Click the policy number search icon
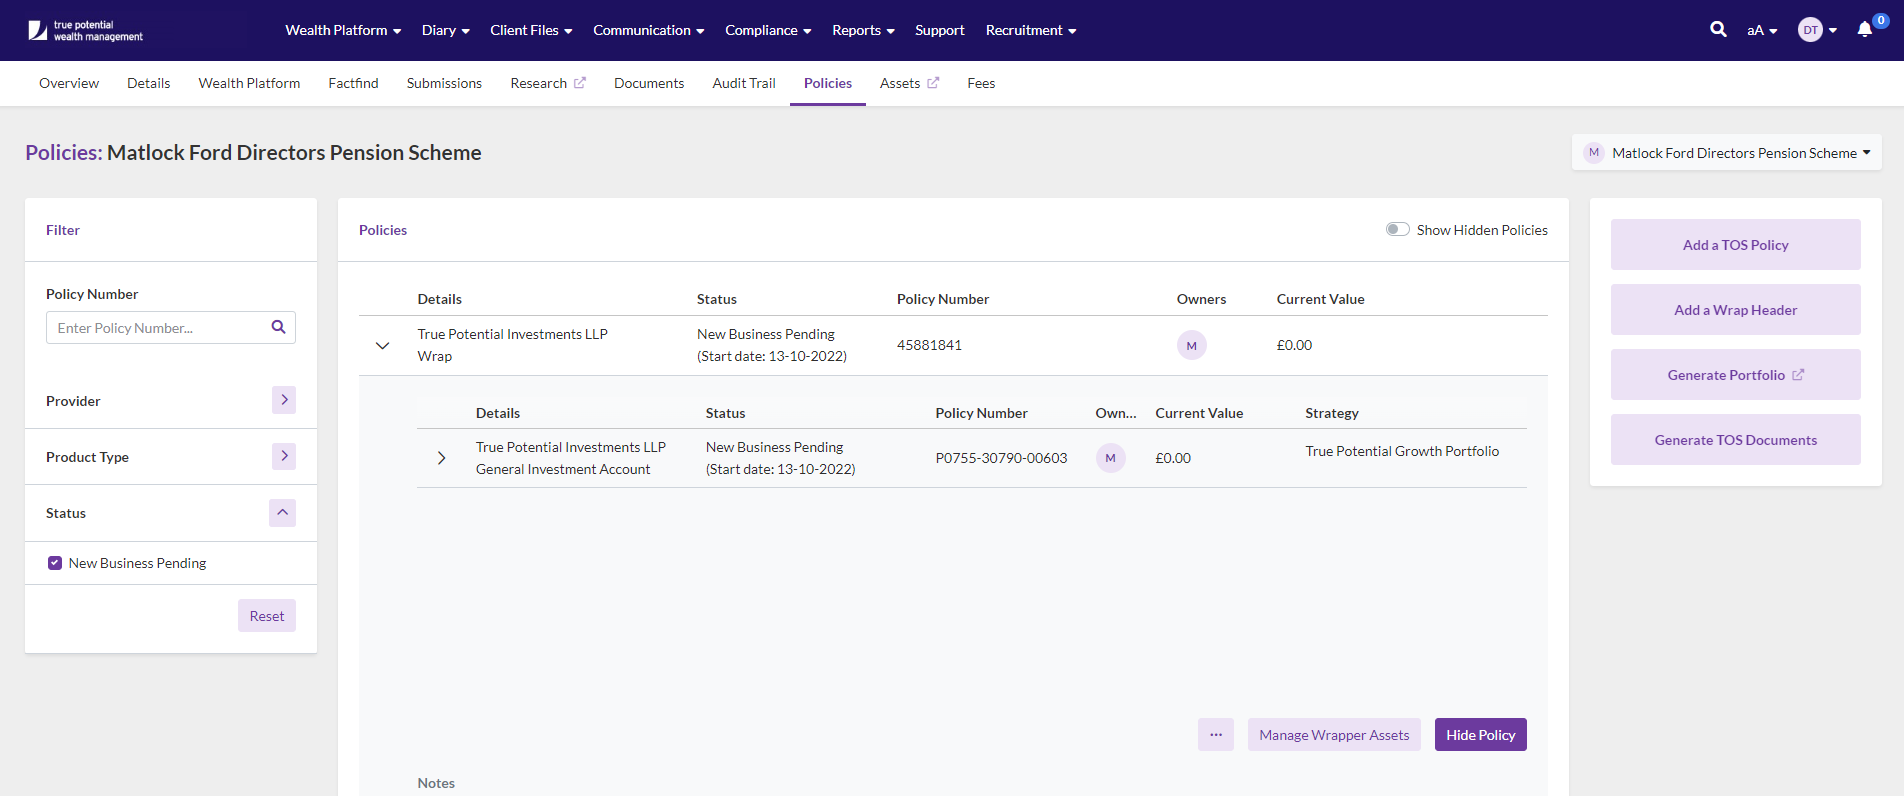 278,327
